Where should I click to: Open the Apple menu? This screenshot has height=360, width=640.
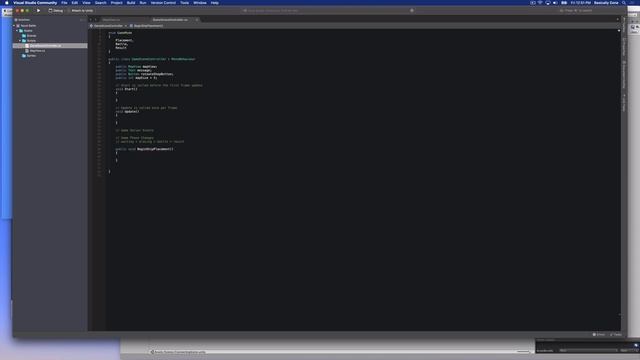(7, 2)
